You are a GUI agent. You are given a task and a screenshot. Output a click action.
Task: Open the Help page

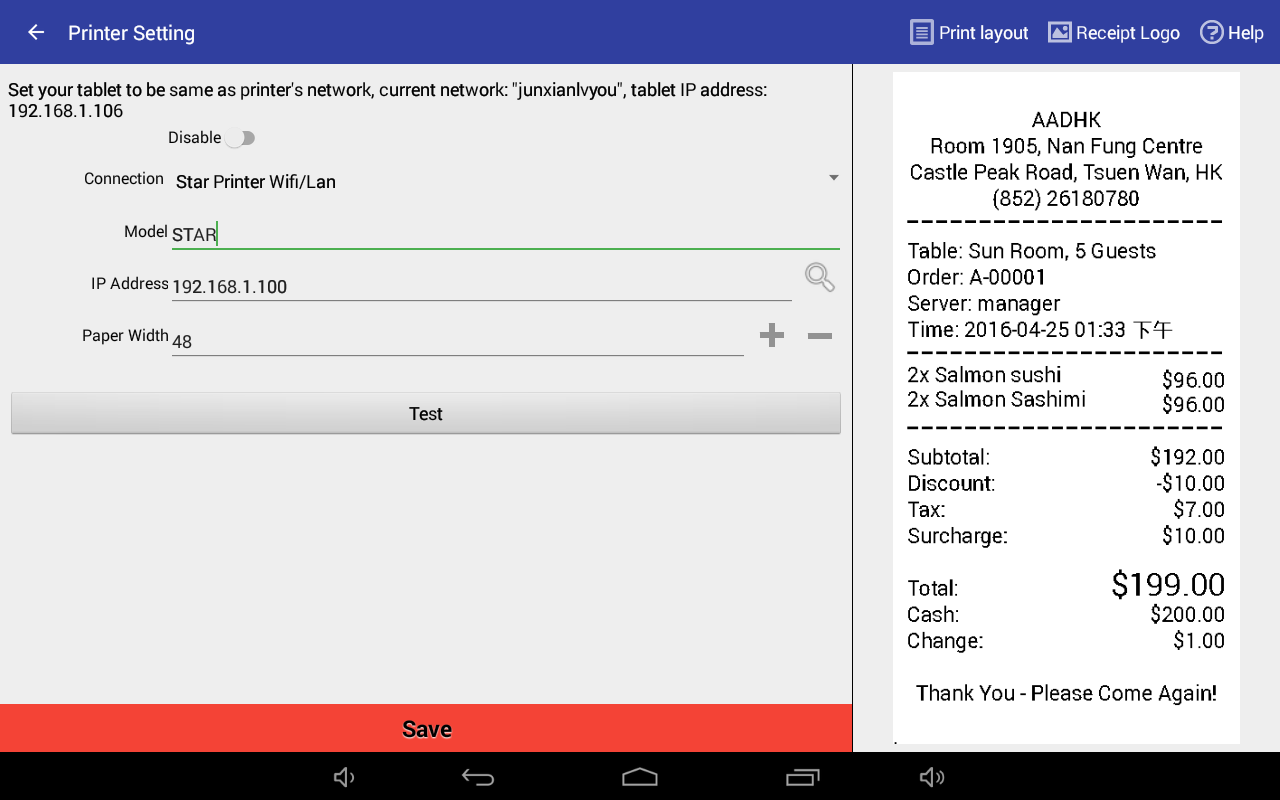click(1232, 33)
